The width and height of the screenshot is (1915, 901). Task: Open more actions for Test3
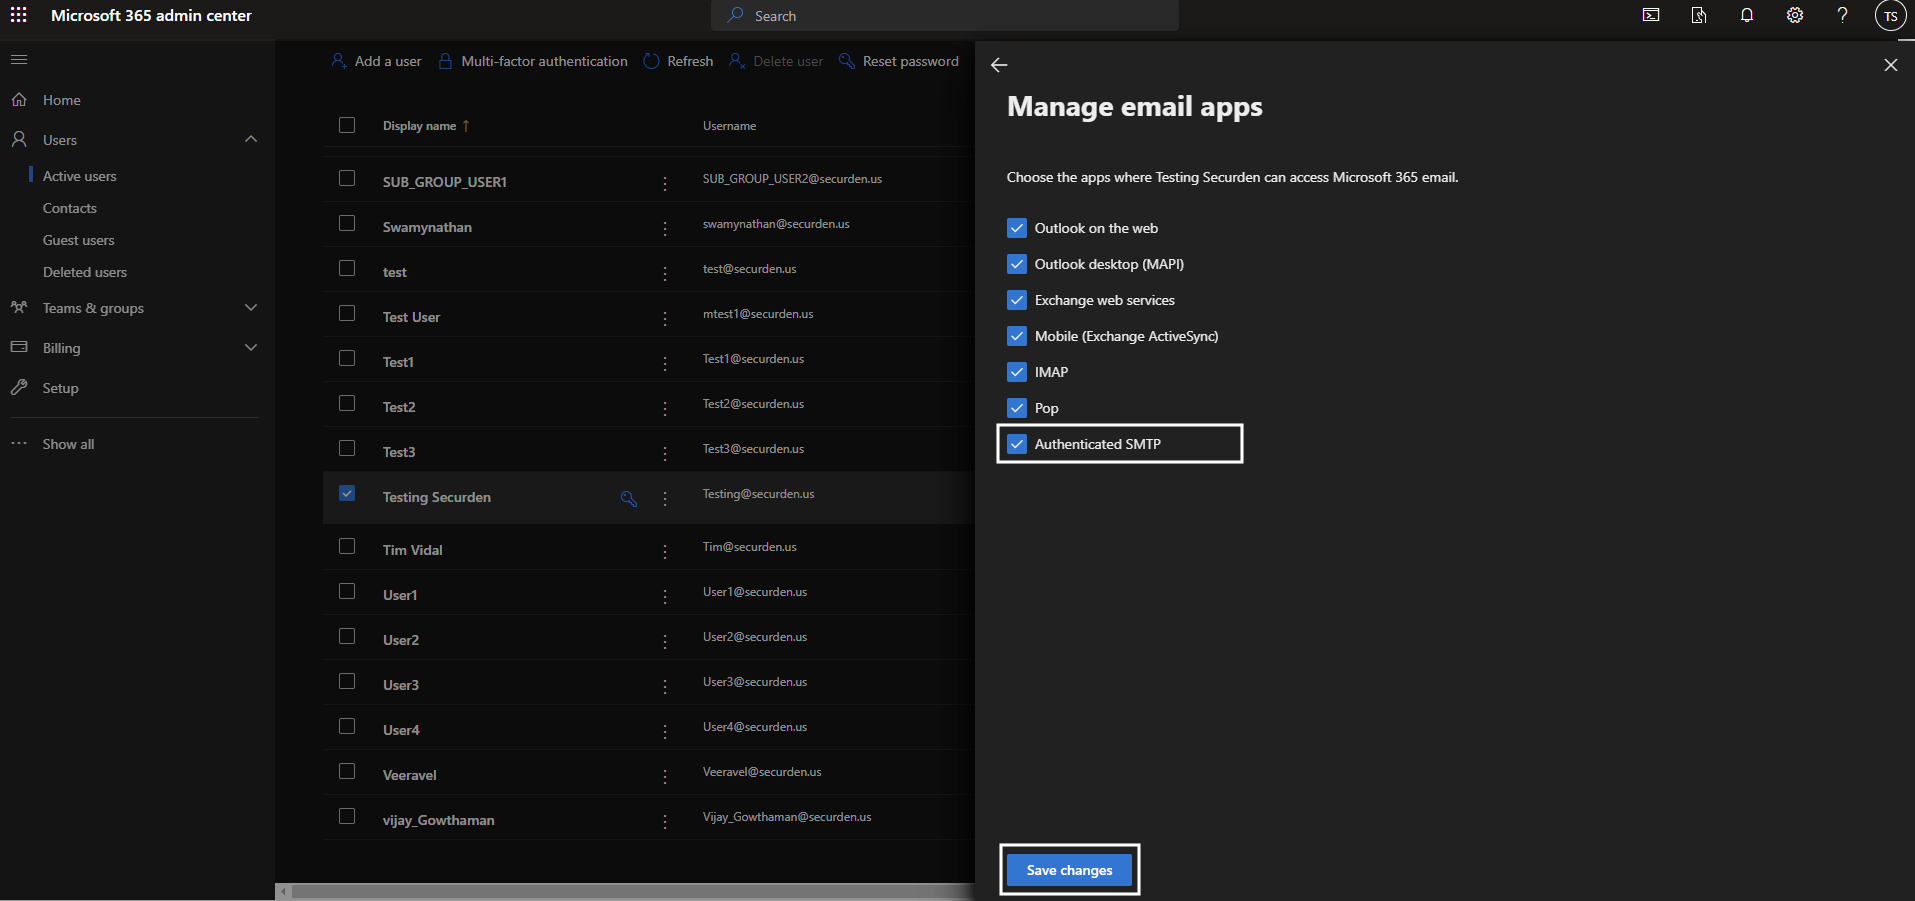point(665,454)
